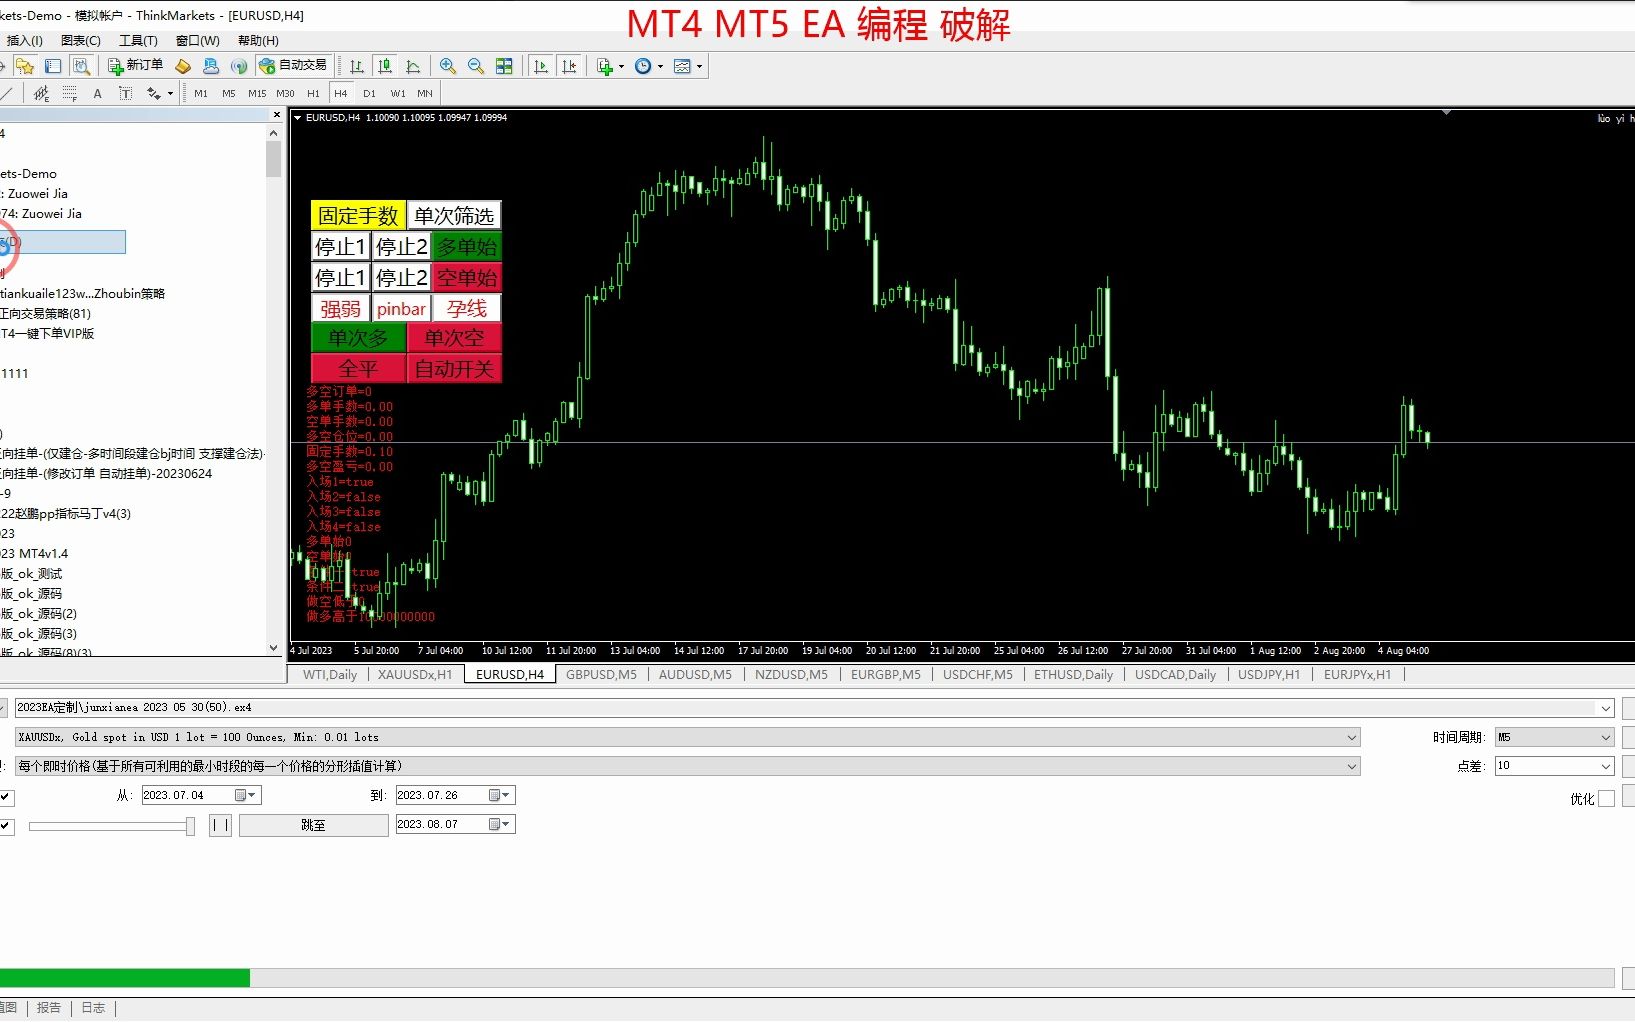Click the pause visual test button
The image size is (1635, 1022).
click(x=220, y=825)
